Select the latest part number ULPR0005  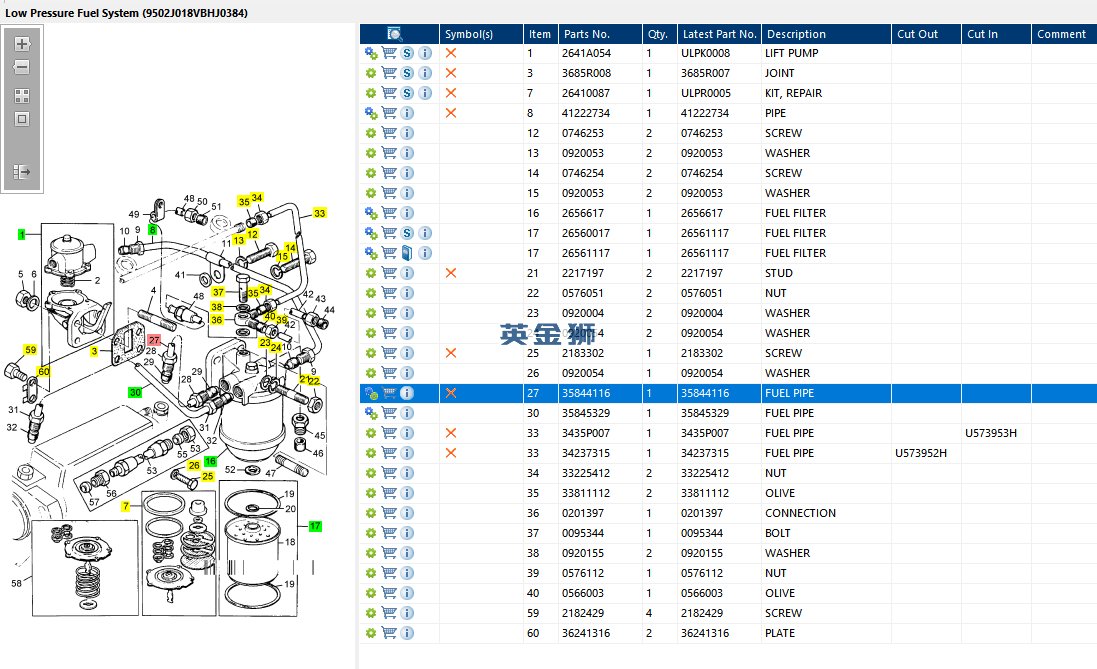[706, 93]
